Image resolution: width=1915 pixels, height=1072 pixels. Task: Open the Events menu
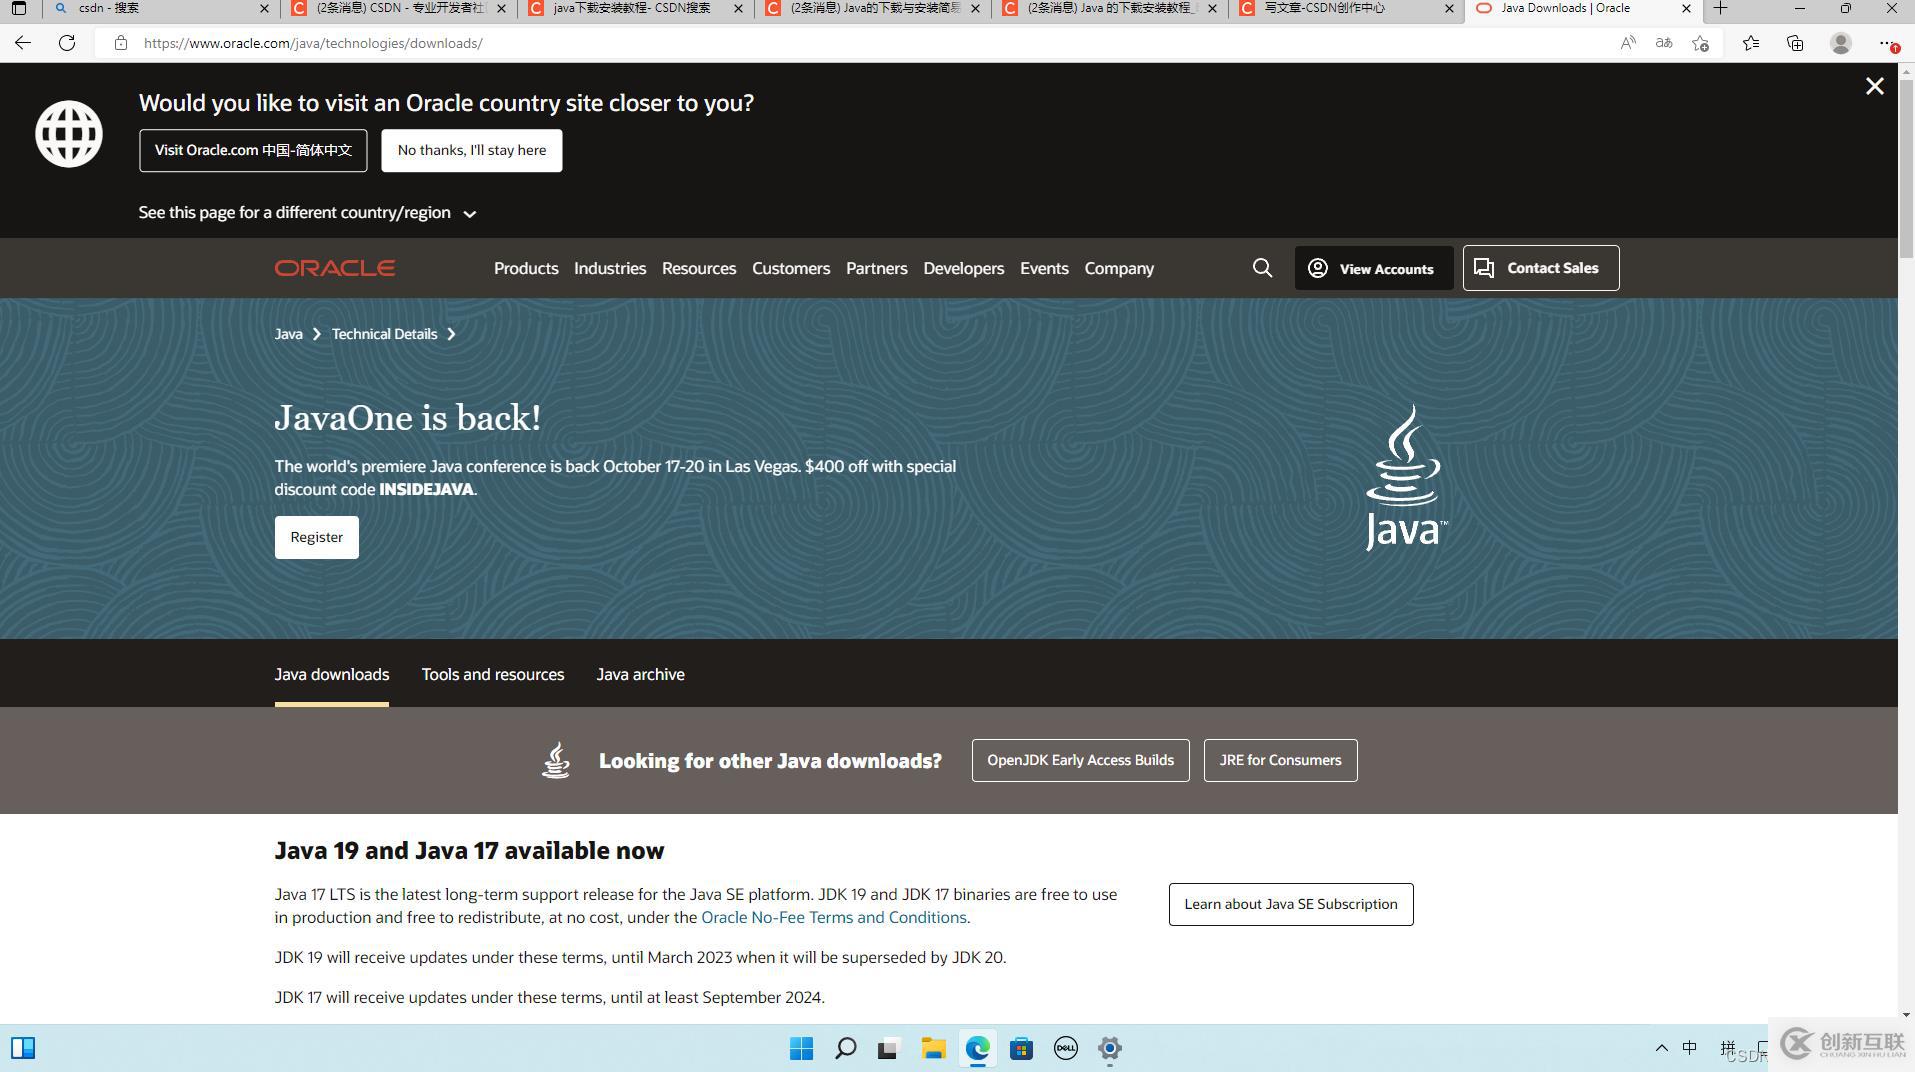tap(1044, 268)
